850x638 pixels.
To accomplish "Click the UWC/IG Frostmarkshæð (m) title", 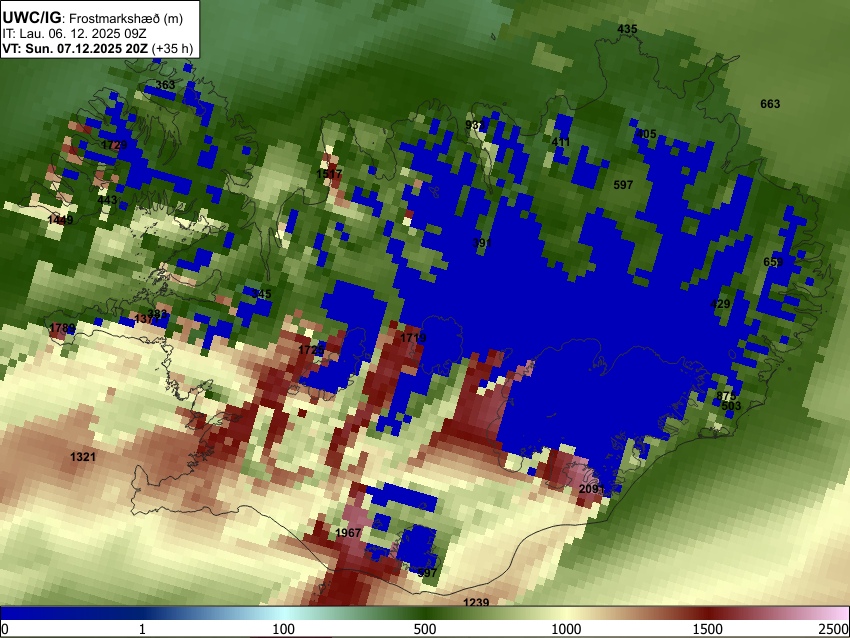I will [93, 18].
